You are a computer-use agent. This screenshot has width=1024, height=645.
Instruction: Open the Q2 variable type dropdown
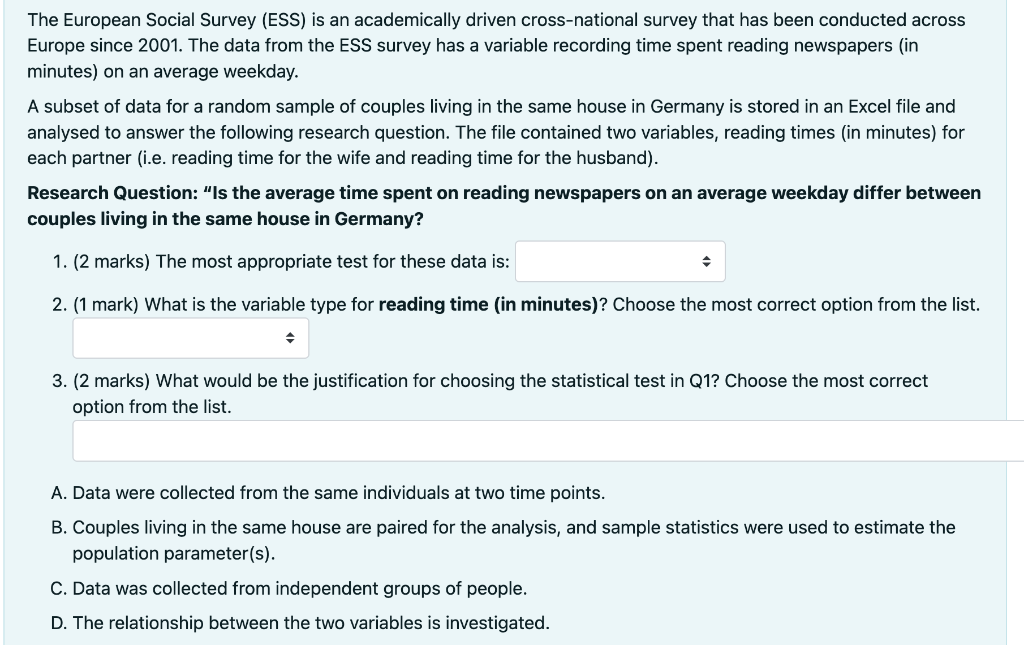[x=190, y=337]
